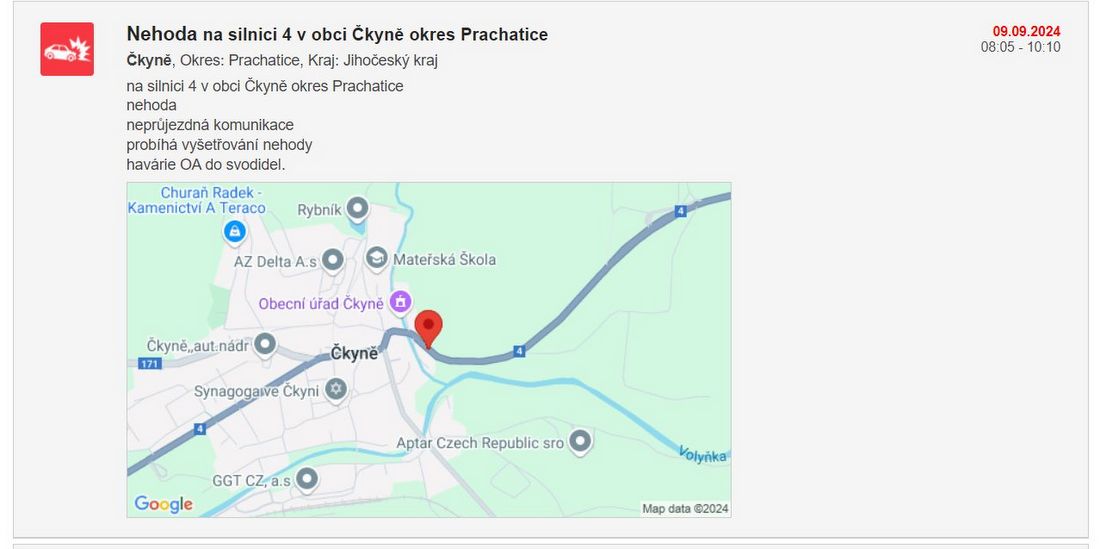The image size is (1100, 549).
Task: Open the Google logo on the map
Action: 163,503
